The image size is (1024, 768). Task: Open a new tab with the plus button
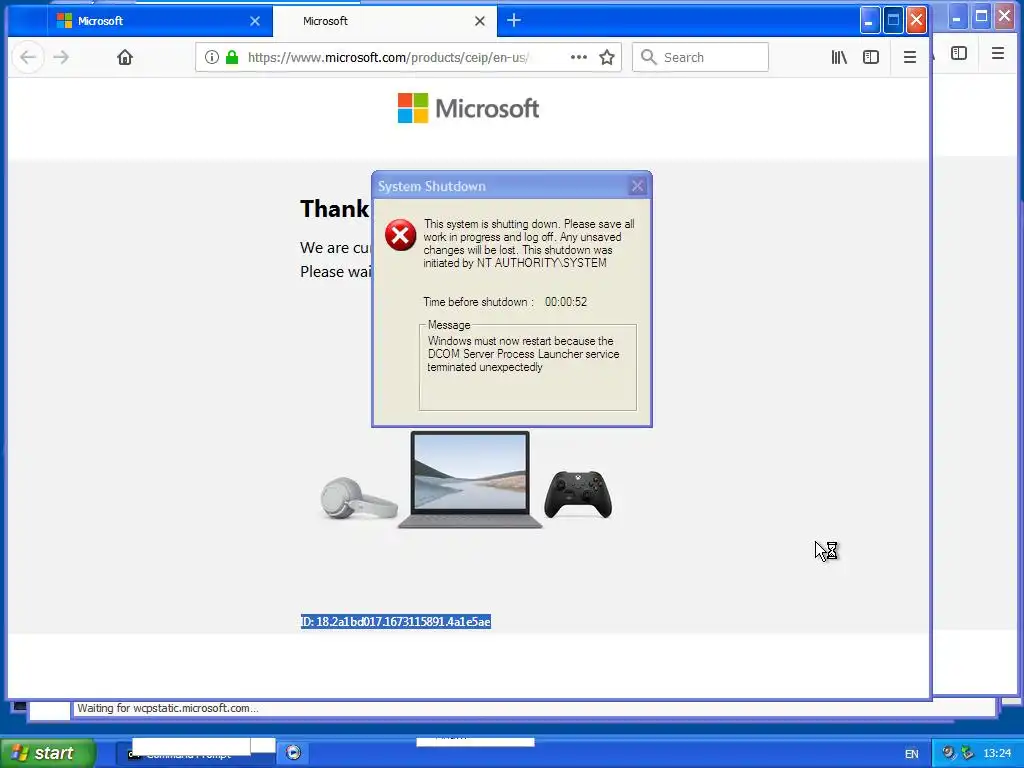(x=514, y=21)
